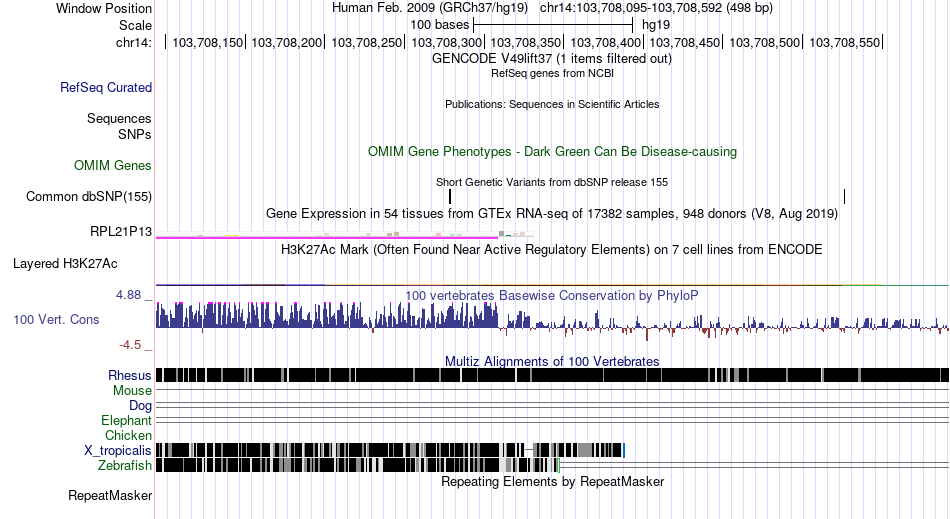Click the Layered H3K27Ac track label
The width and height of the screenshot is (950, 519).
tap(65, 263)
